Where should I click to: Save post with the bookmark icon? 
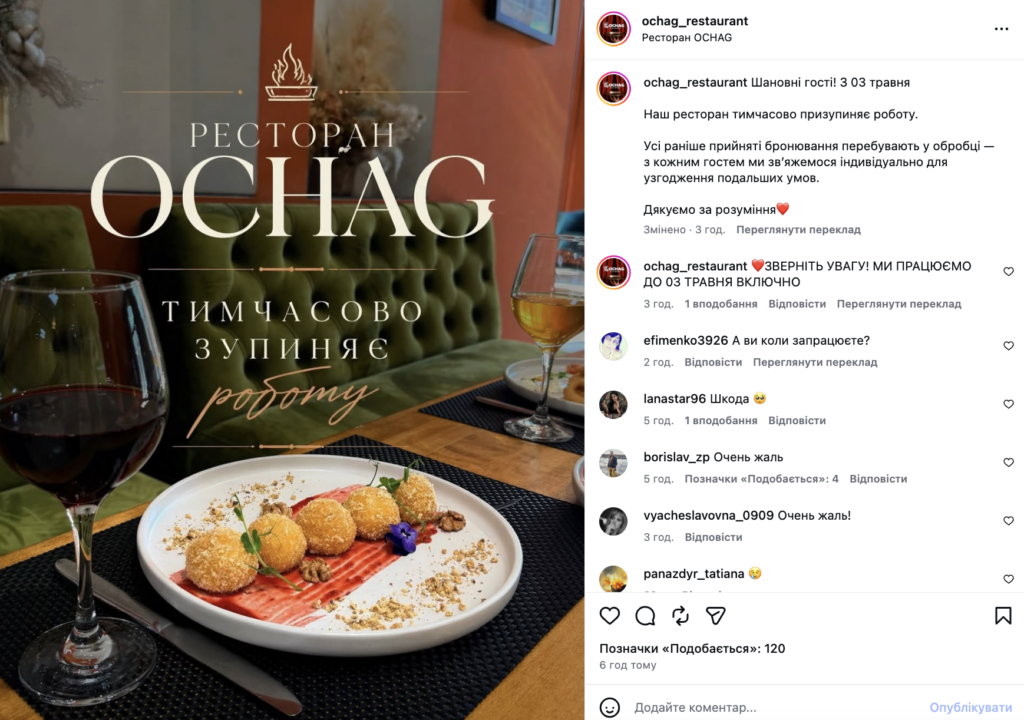(x=1003, y=615)
